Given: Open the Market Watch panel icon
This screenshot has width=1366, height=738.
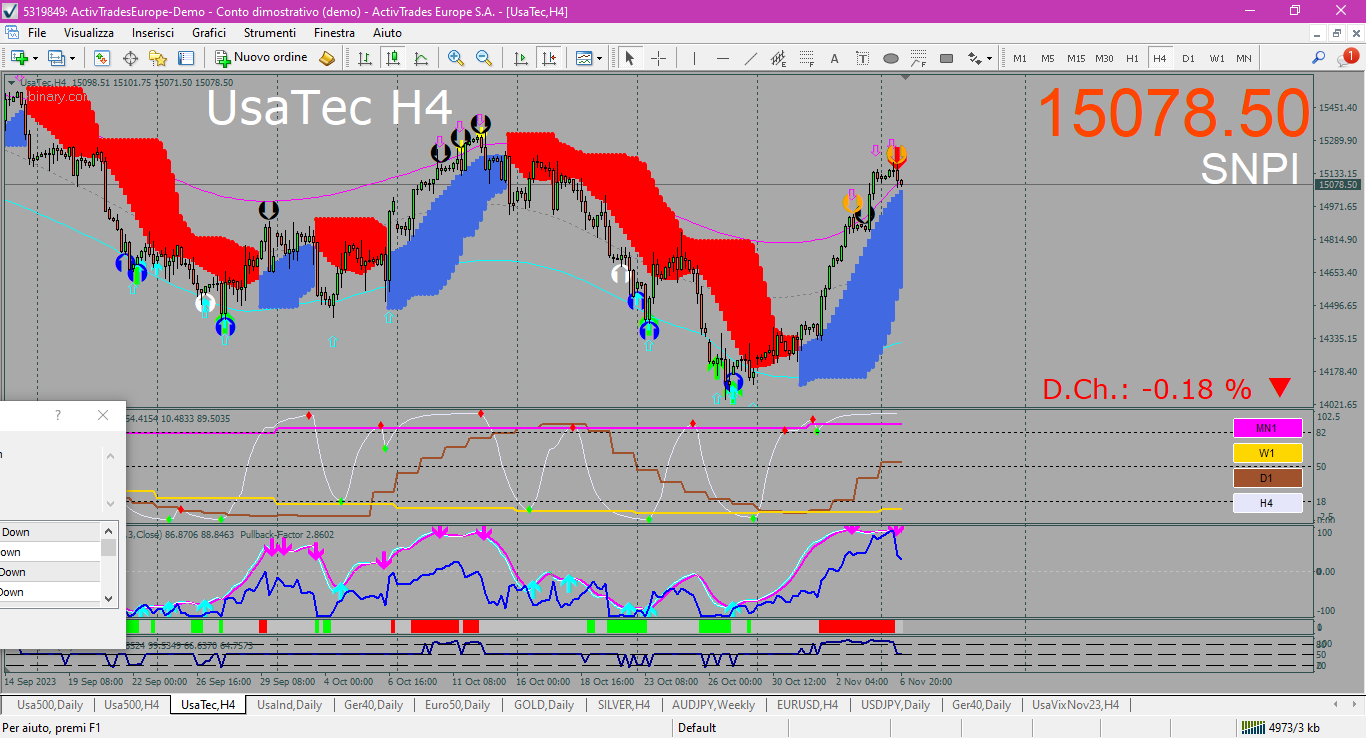Looking at the screenshot, I should click(x=102, y=58).
